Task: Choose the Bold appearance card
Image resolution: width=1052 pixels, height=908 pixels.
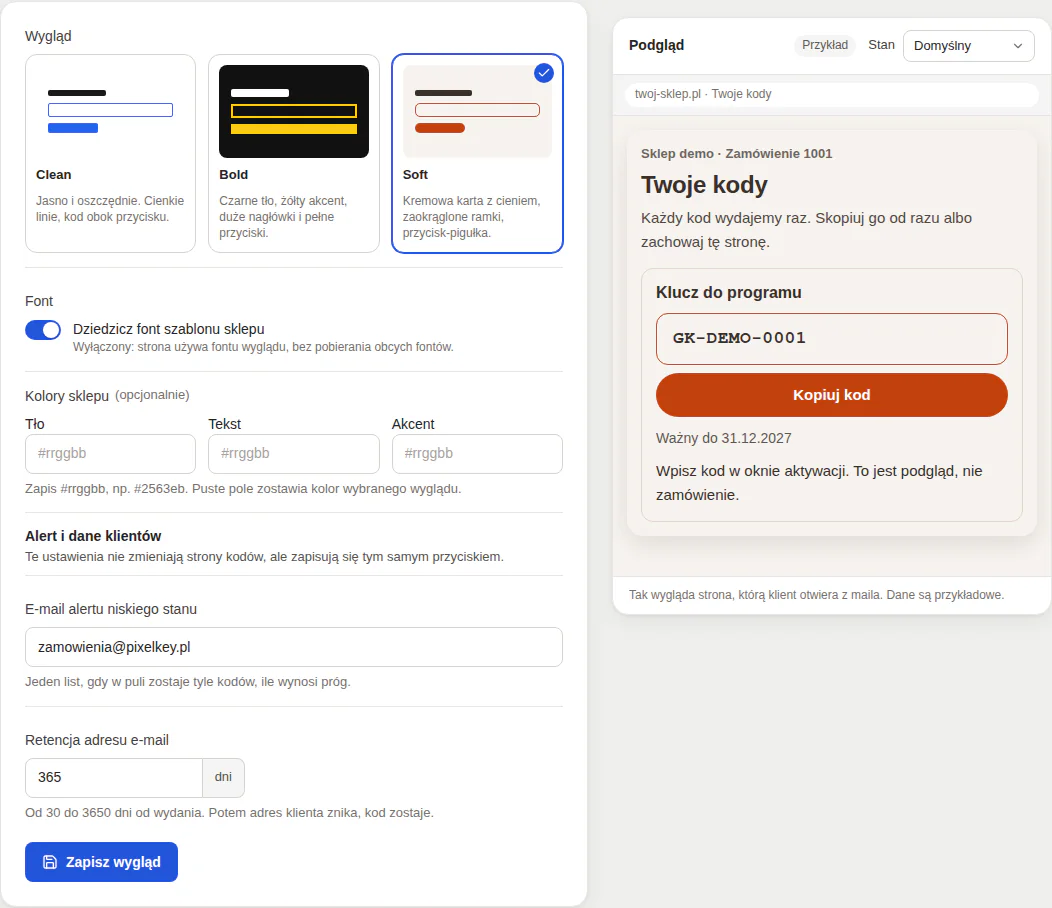Action: tap(294, 153)
